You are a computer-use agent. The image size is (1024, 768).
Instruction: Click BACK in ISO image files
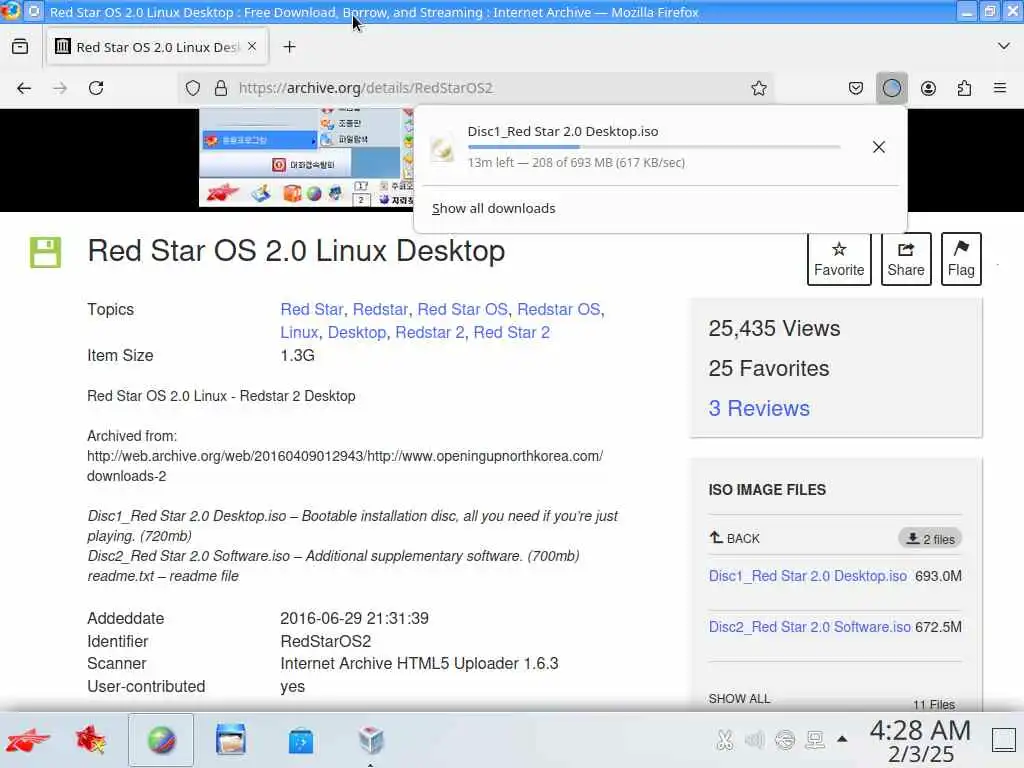pos(735,538)
